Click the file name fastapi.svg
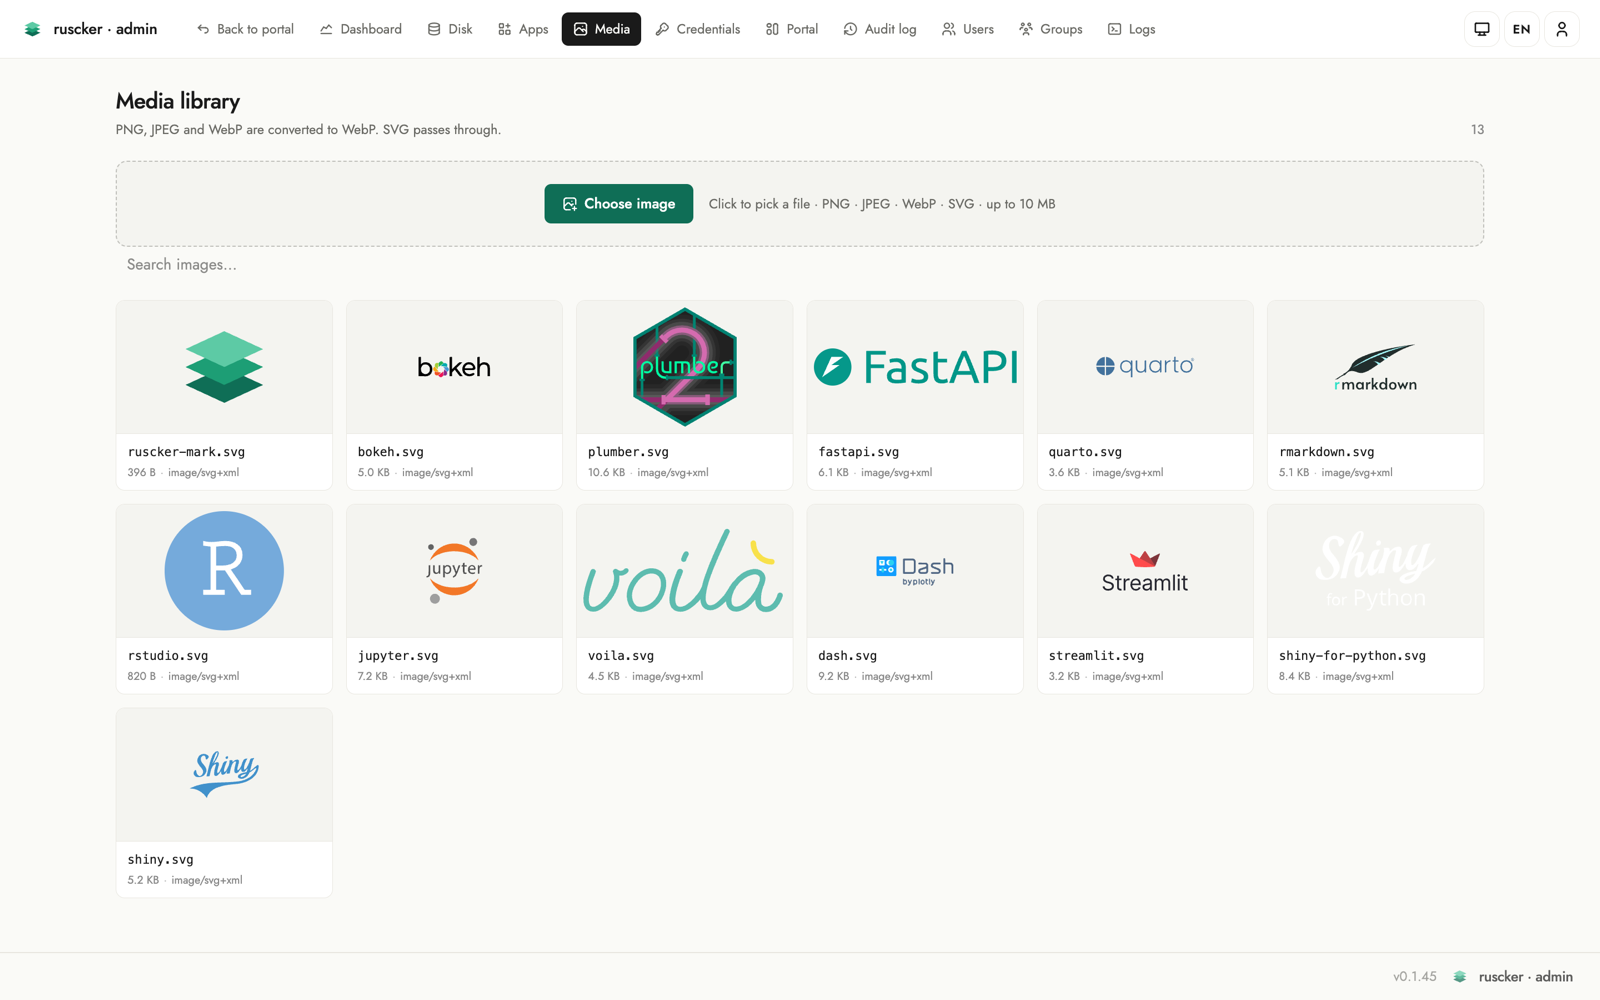 [x=859, y=452]
